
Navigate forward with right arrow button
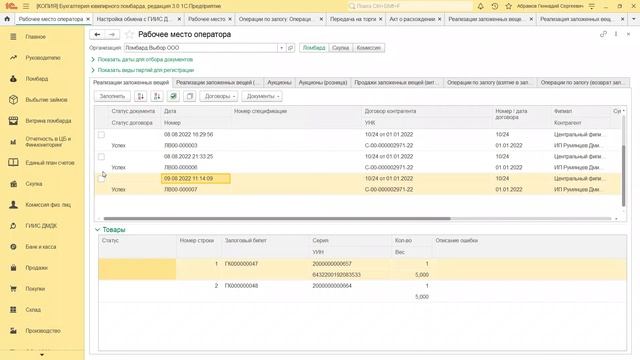(112, 35)
